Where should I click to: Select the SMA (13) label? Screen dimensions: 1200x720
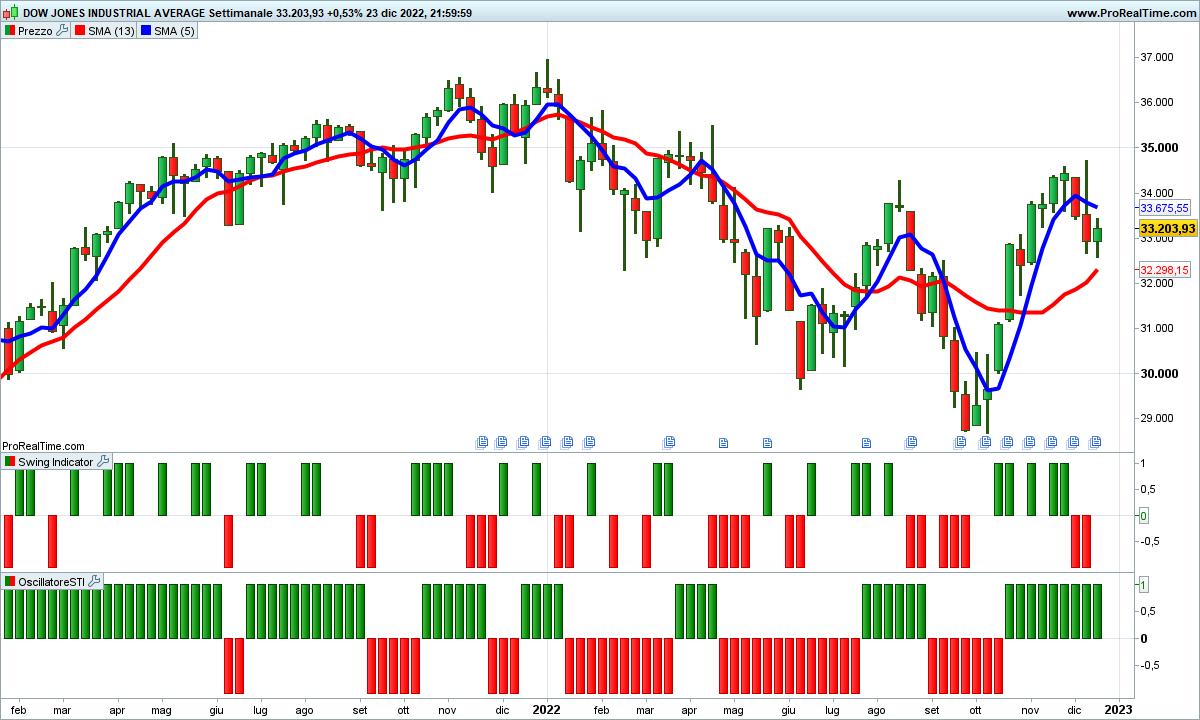(111, 31)
